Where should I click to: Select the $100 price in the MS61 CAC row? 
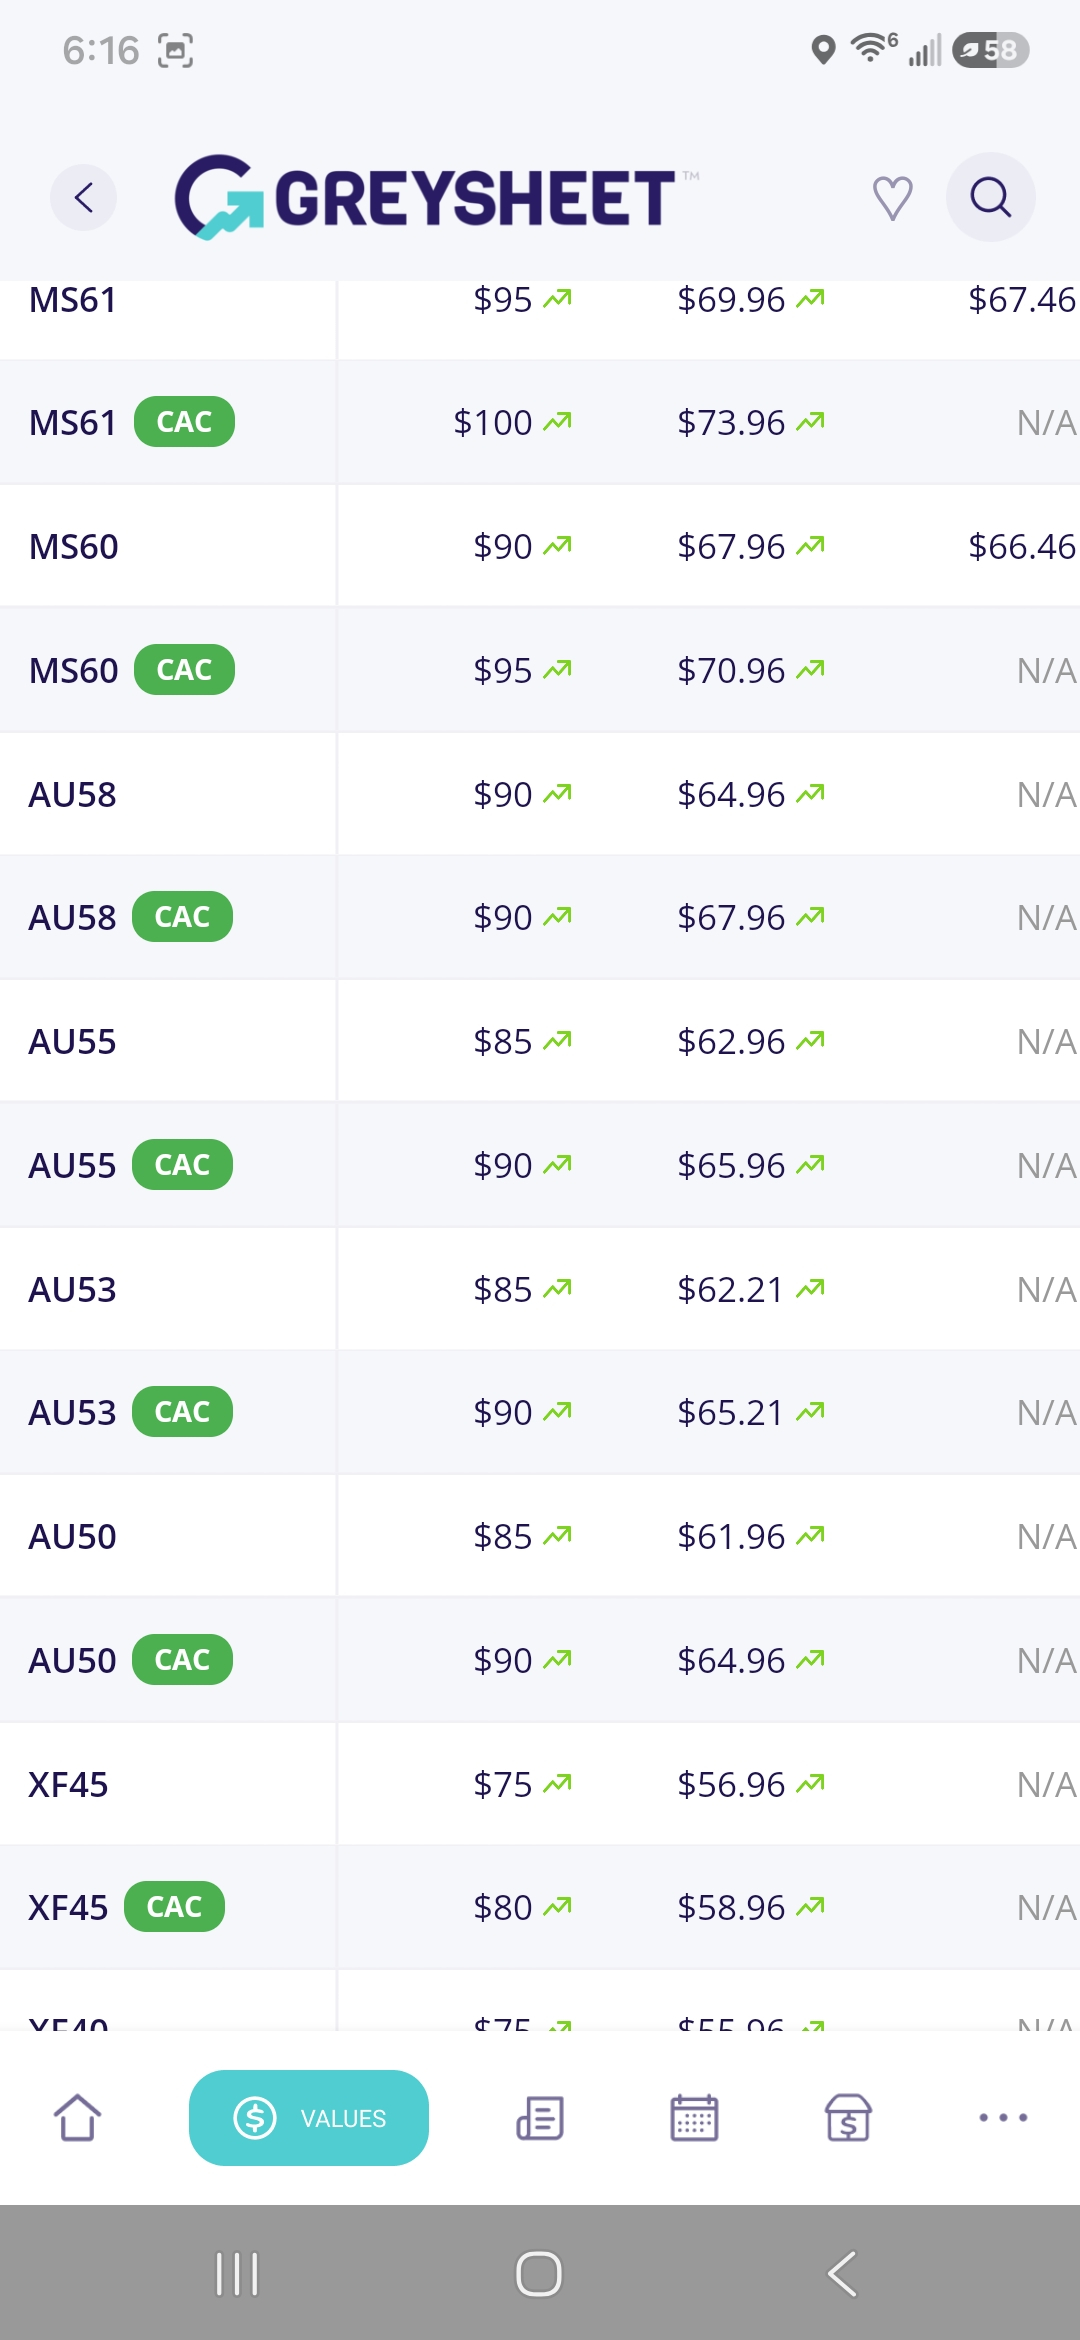pyautogui.click(x=492, y=422)
